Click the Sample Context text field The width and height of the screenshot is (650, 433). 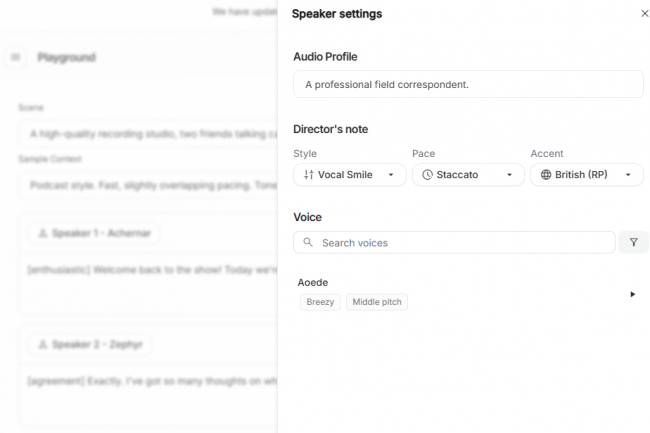click(150, 185)
